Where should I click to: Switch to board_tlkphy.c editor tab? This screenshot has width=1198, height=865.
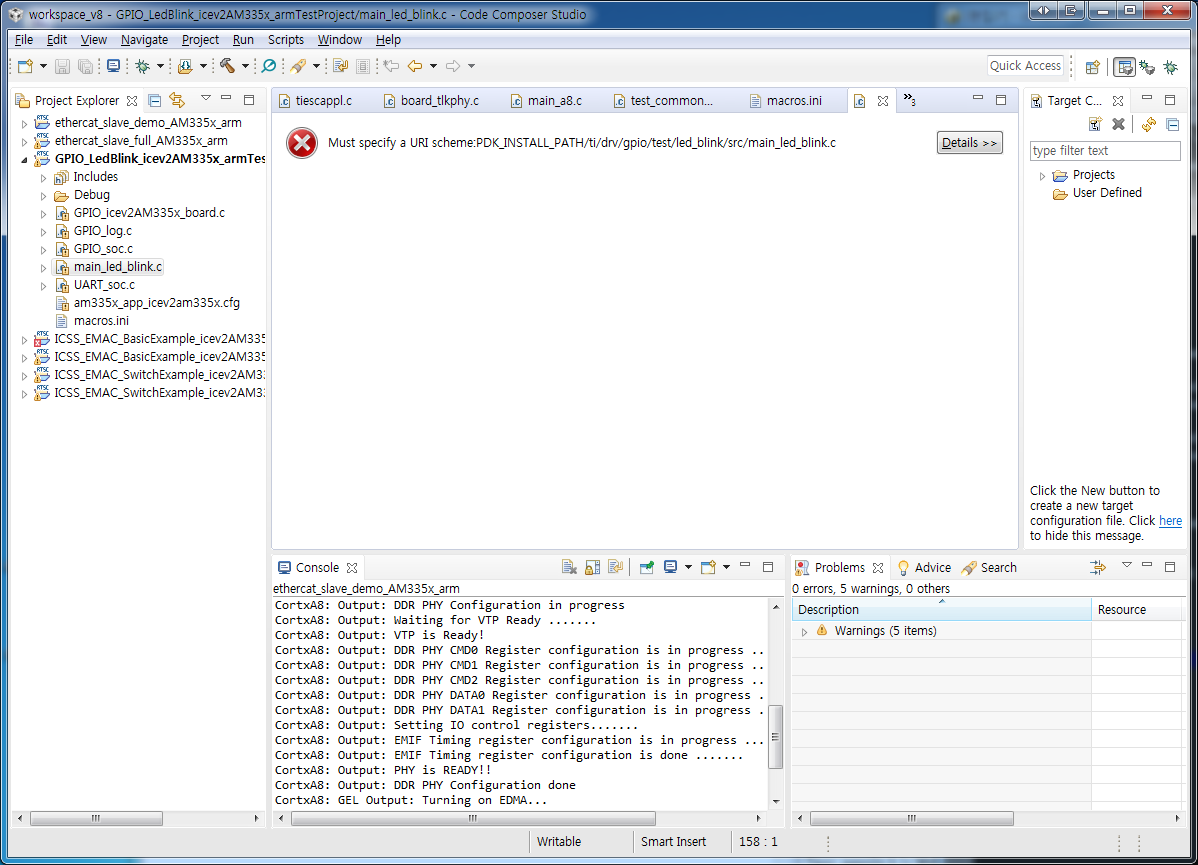(x=432, y=101)
